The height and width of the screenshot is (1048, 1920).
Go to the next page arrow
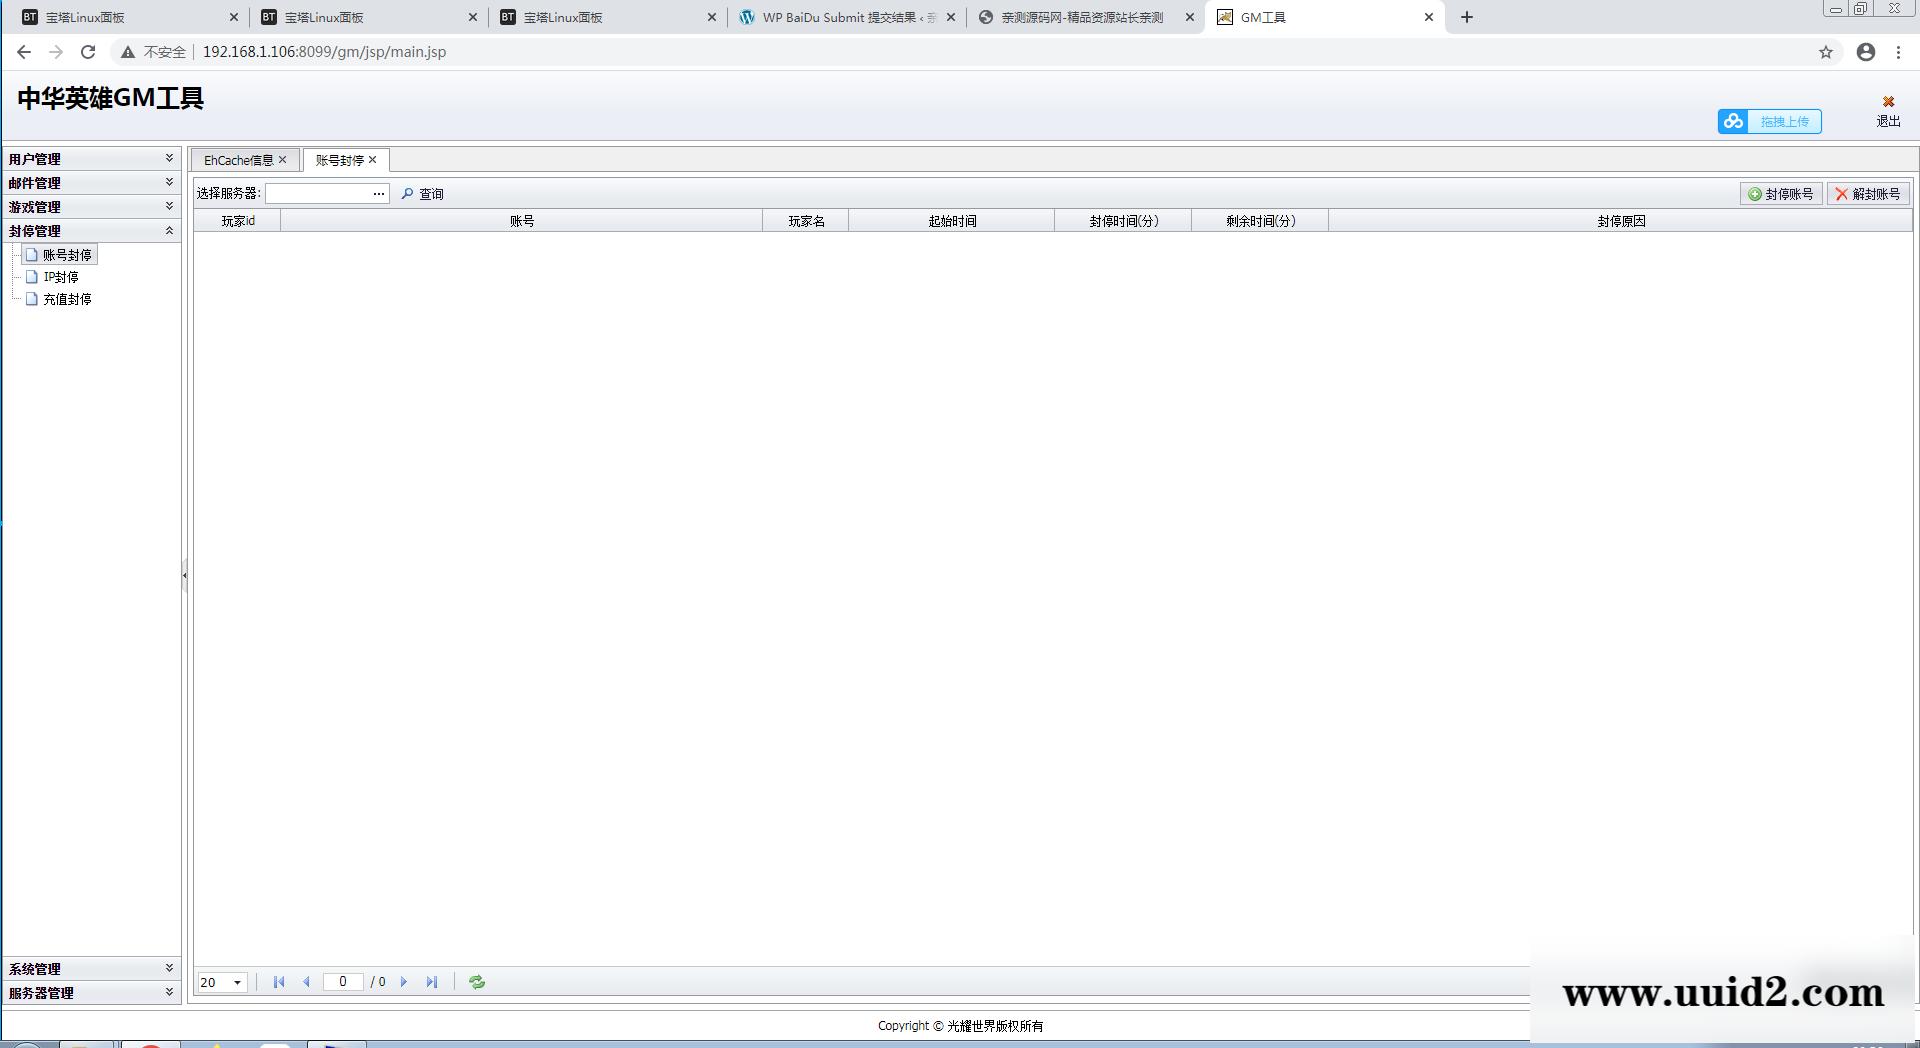click(404, 982)
